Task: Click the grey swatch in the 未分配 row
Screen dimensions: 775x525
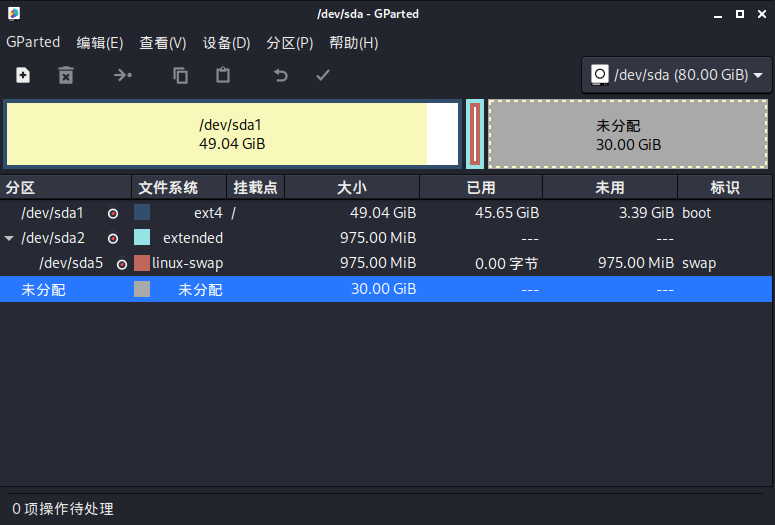Action: tap(142, 289)
